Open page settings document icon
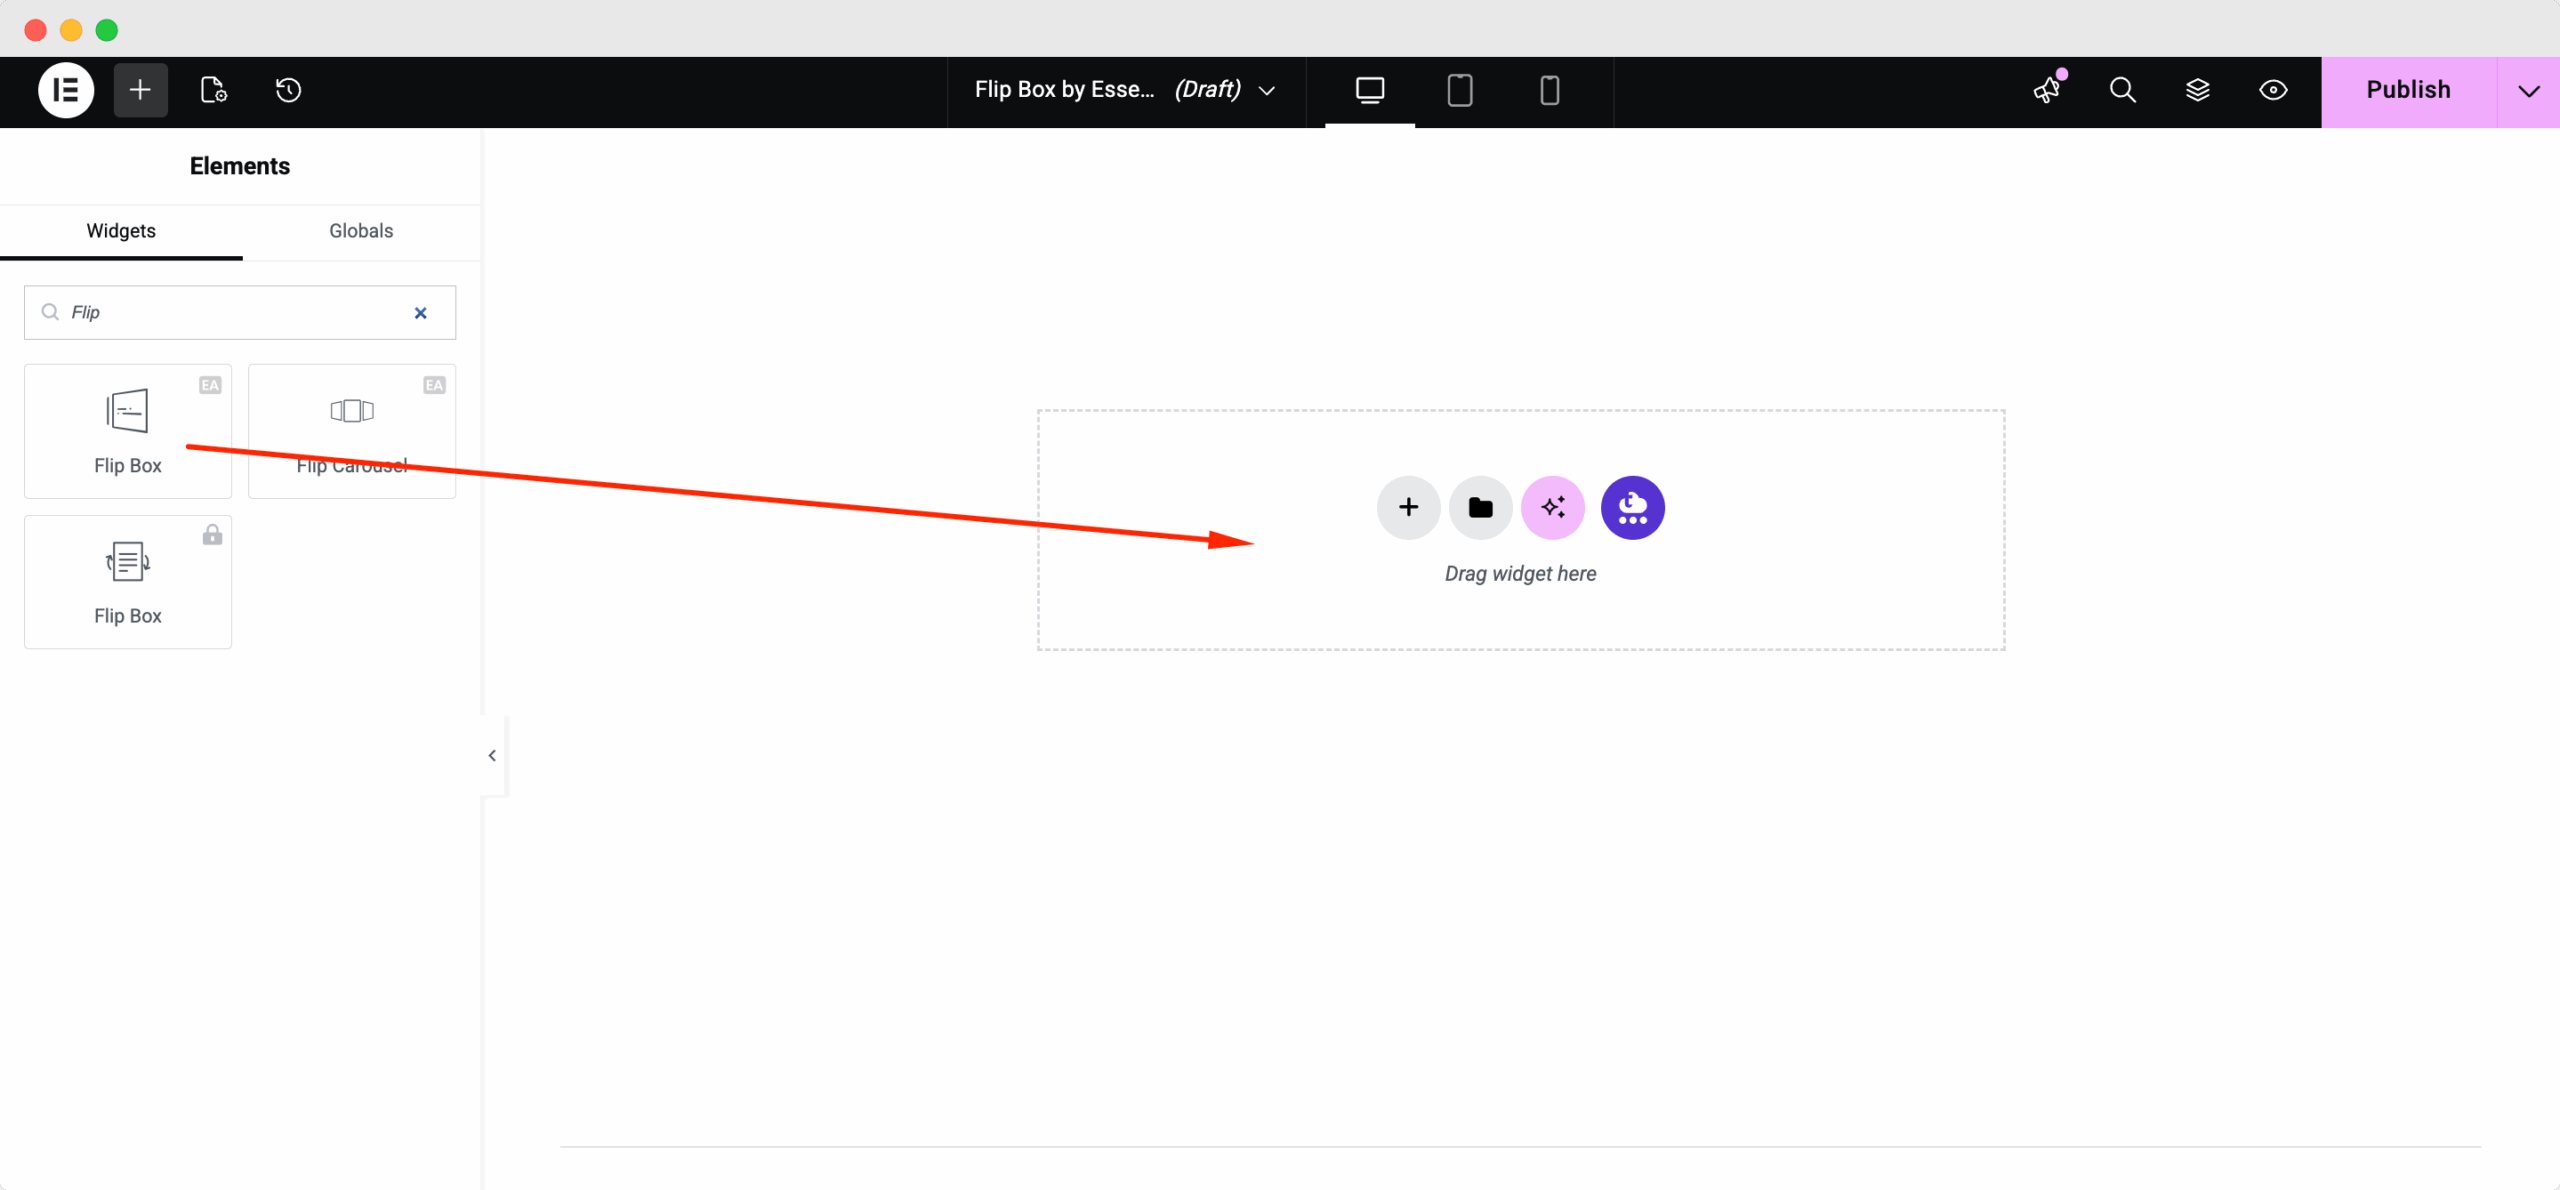 pos(213,90)
